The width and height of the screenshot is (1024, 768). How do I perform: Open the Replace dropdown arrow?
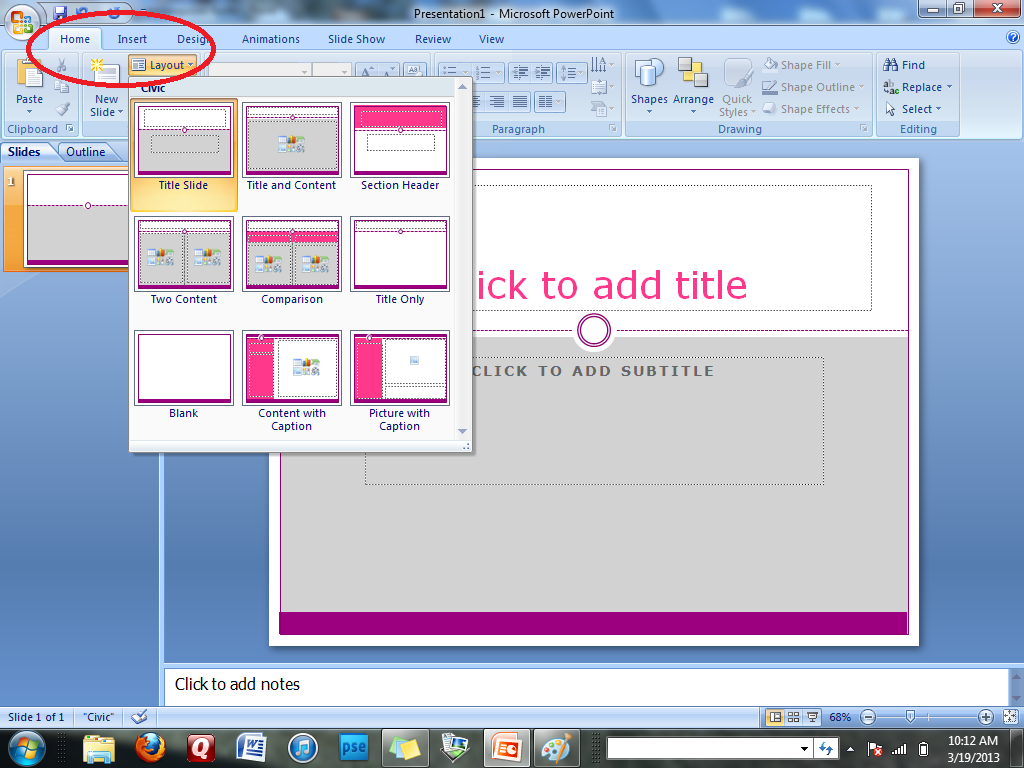tap(950, 87)
